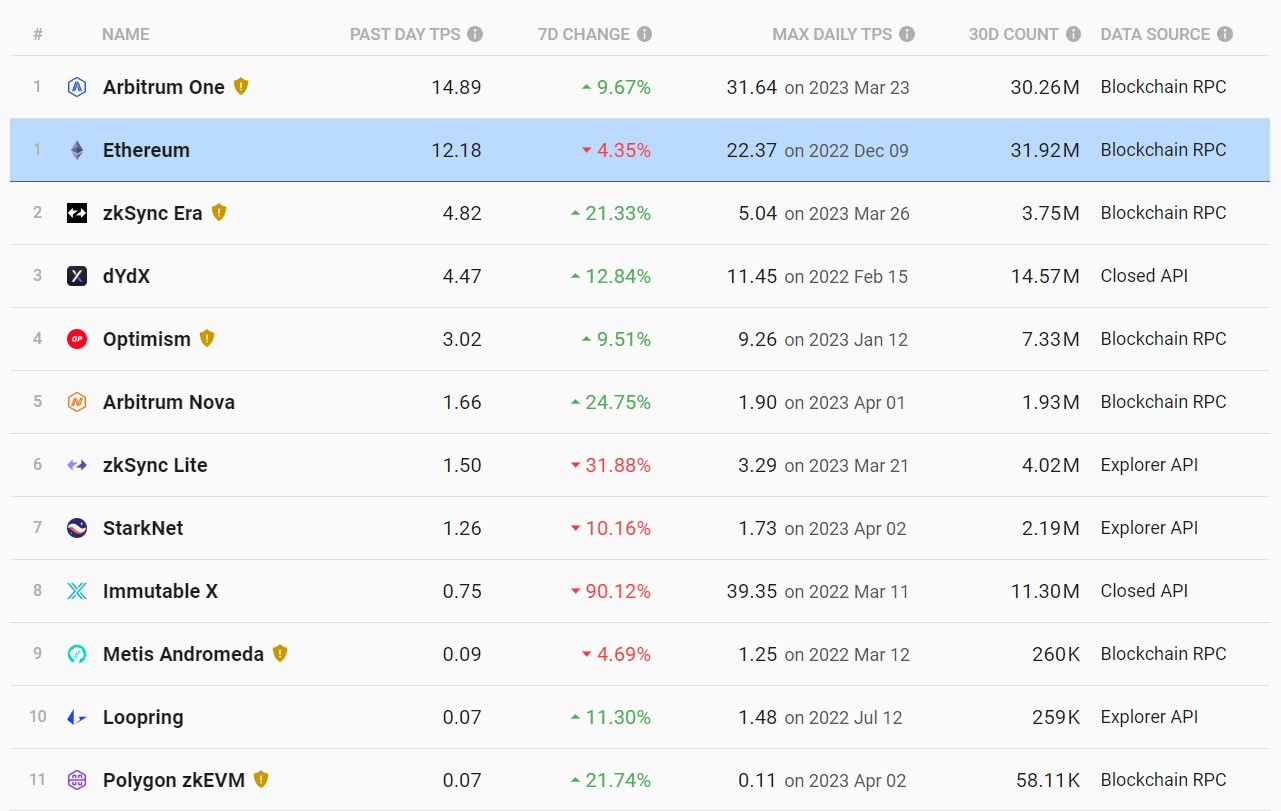Click the 7D CHANGE column header
The width and height of the screenshot is (1281, 811).
584,34
